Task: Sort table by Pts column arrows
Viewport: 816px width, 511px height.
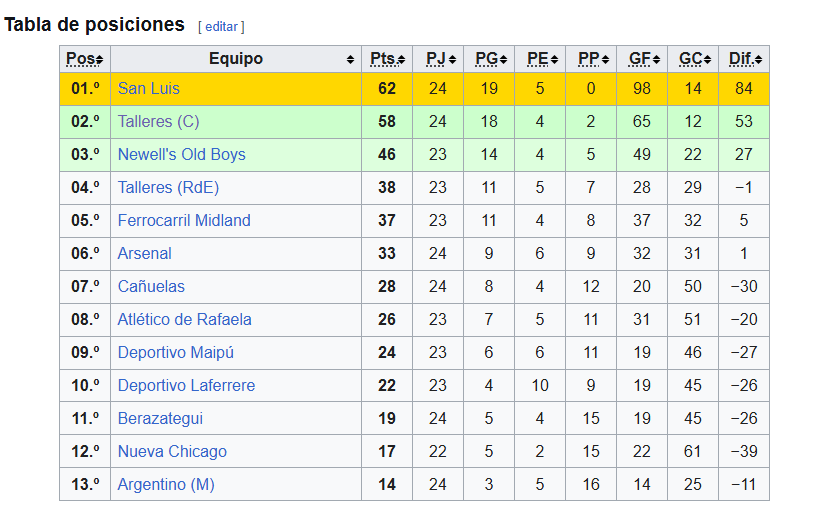Action: [x=401, y=59]
